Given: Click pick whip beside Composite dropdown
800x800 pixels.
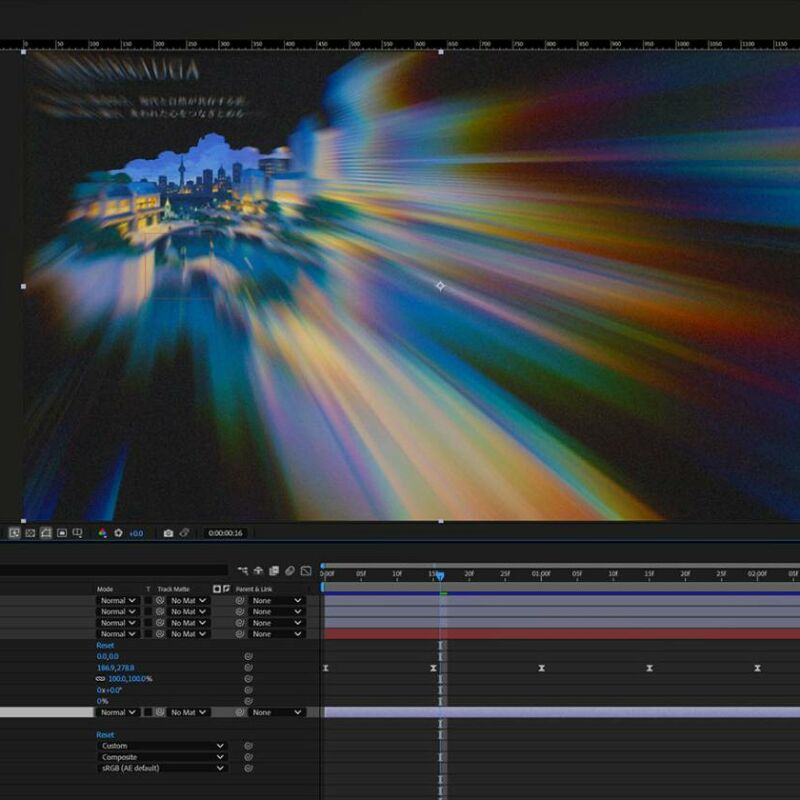Looking at the screenshot, I should point(248,757).
